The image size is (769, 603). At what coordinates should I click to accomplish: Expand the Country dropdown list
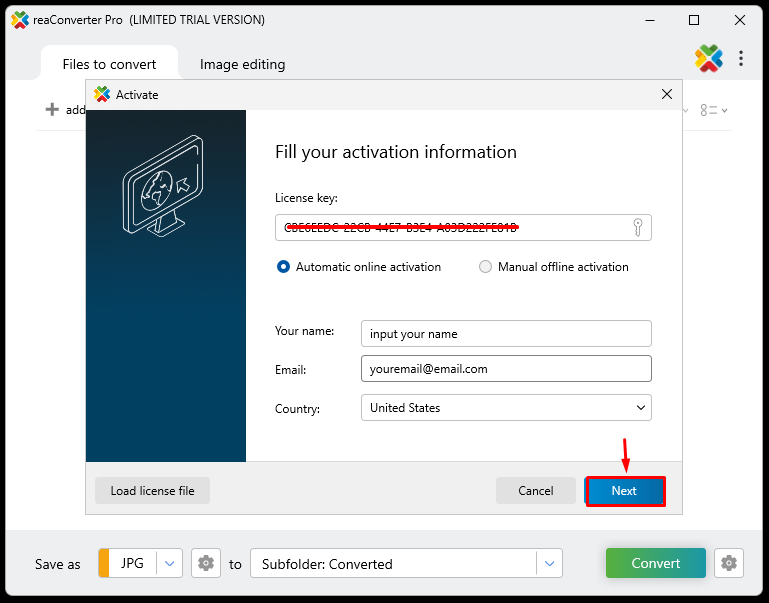pos(640,408)
